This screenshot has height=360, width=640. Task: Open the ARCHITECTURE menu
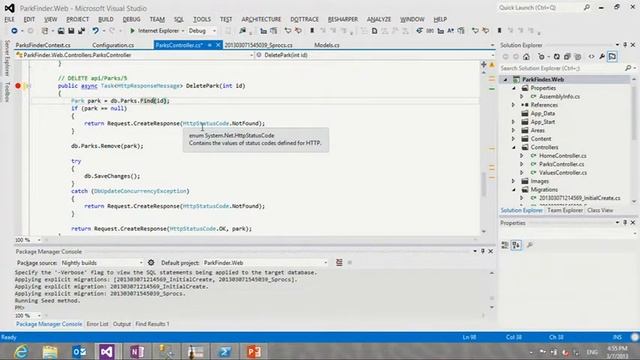261,19
